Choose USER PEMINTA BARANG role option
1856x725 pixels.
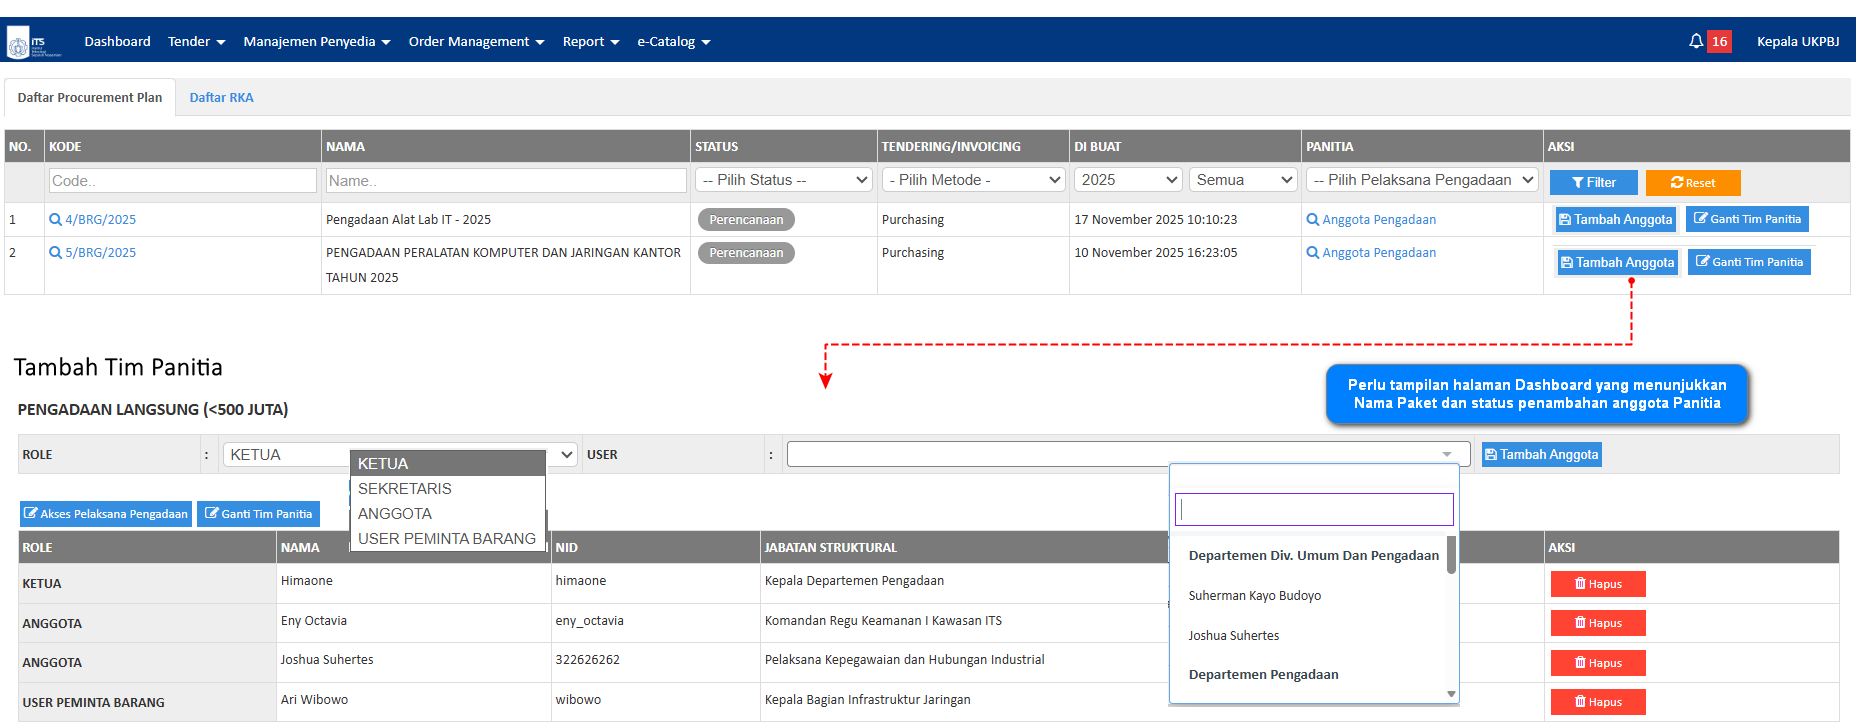[446, 539]
